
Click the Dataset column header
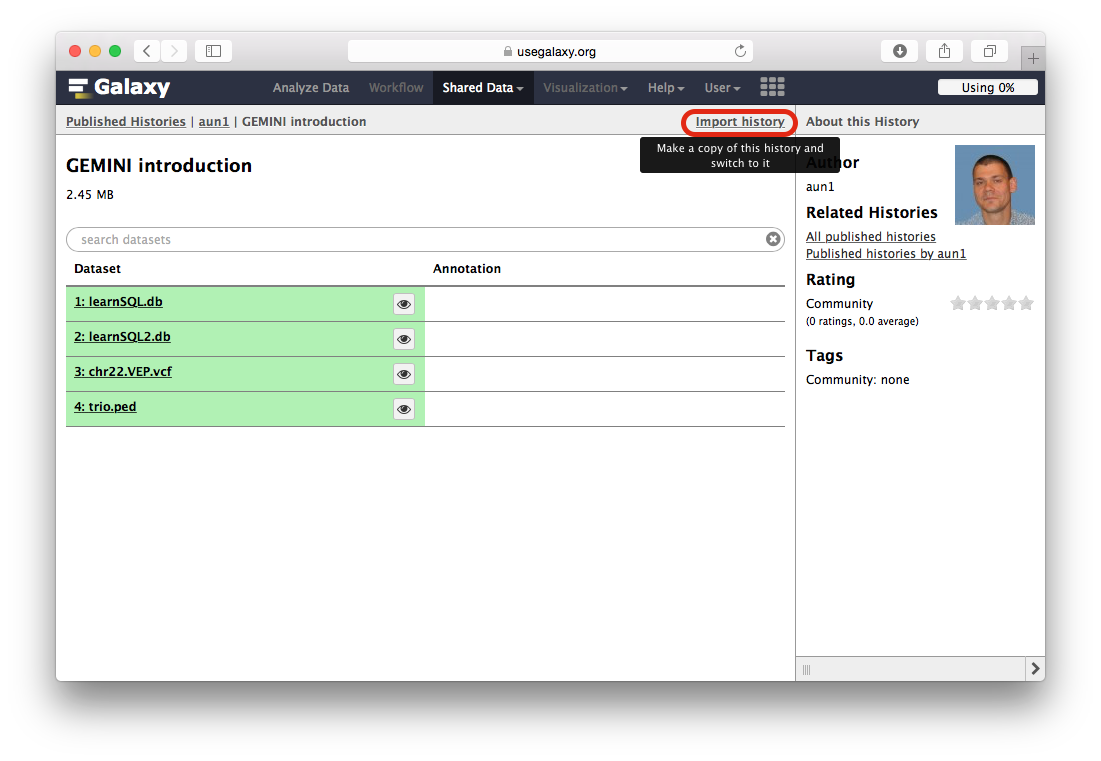tap(98, 268)
